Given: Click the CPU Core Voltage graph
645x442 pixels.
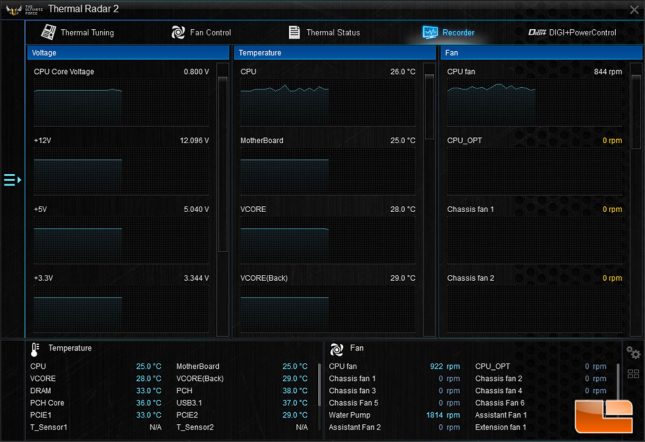Looking at the screenshot, I should coord(121,103).
